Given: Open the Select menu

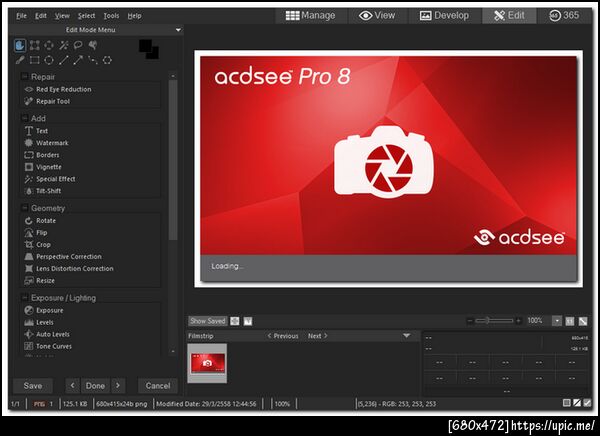Looking at the screenshot, I should click(86, 16).
